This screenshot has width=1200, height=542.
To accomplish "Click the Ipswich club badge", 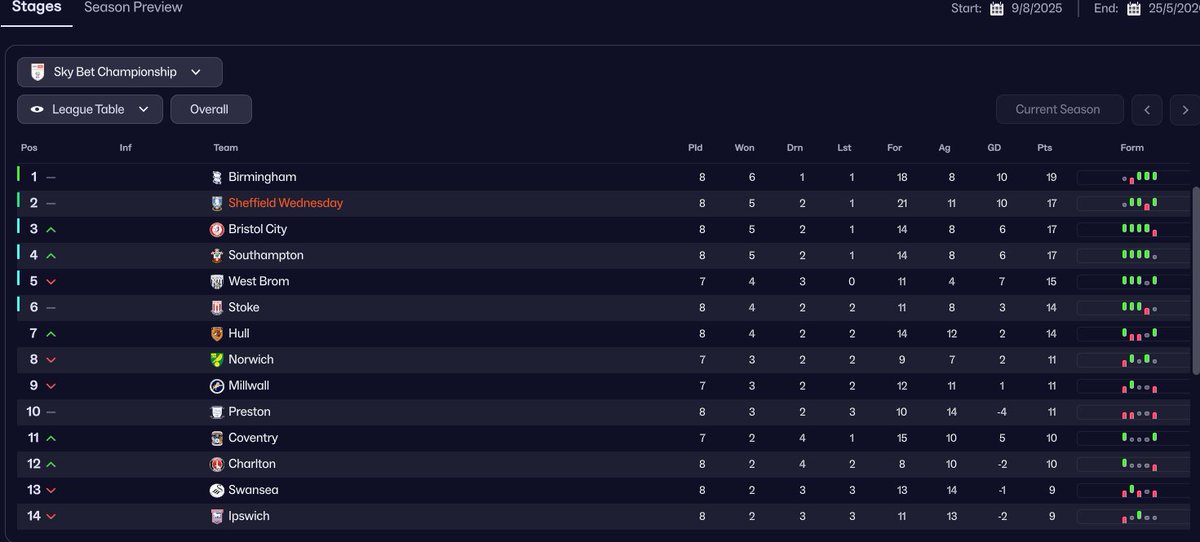I will pos(217,516).
